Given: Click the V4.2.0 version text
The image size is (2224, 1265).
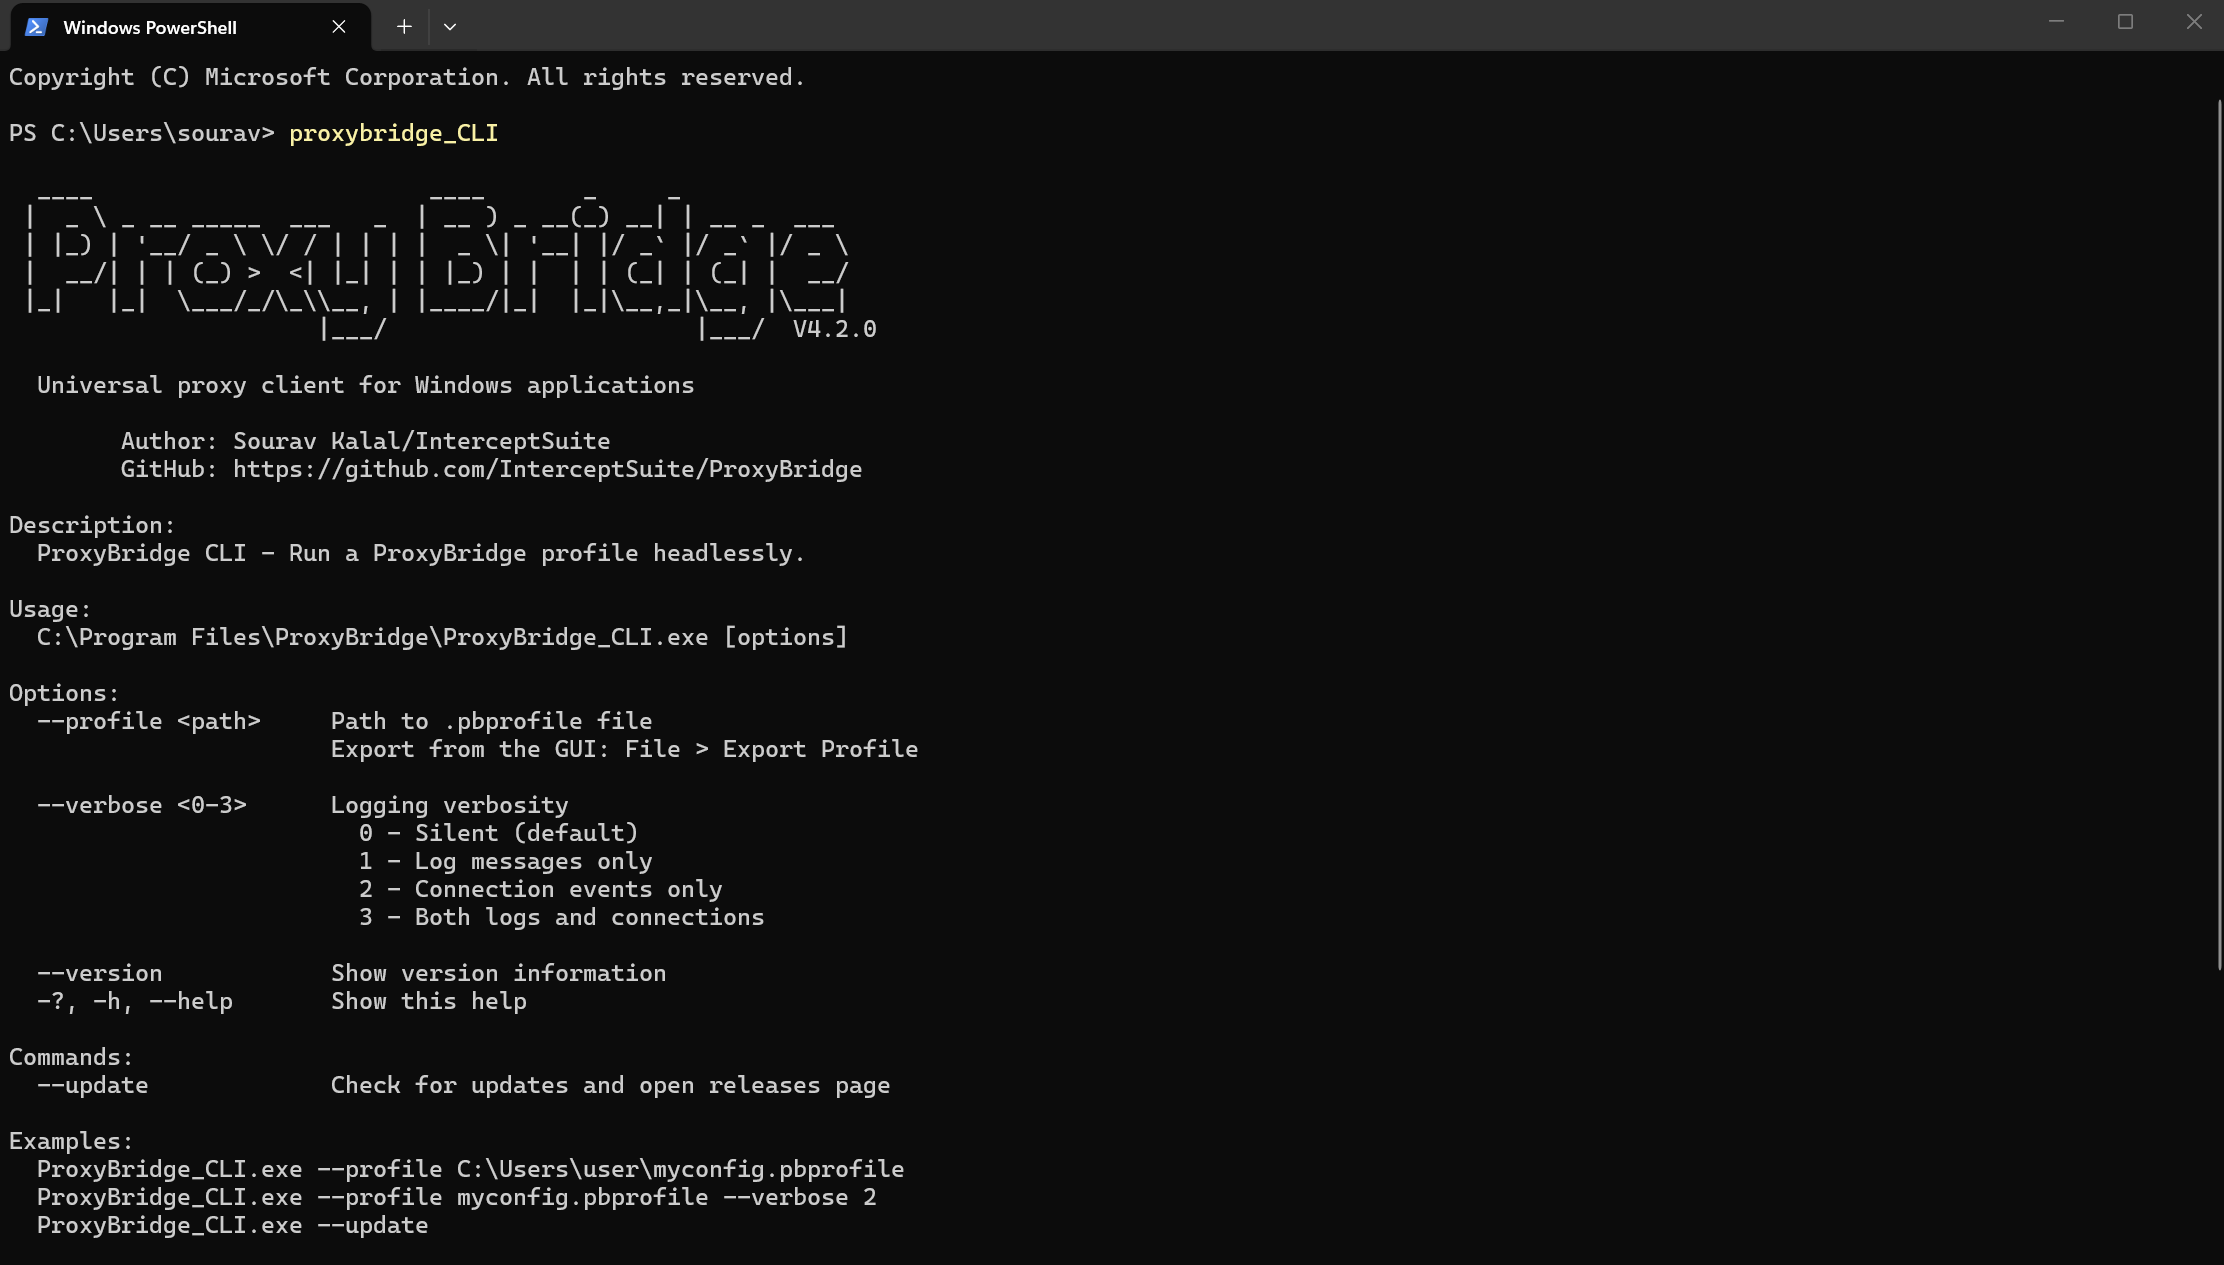Looking at the screenshot, I should pos(834,329).
